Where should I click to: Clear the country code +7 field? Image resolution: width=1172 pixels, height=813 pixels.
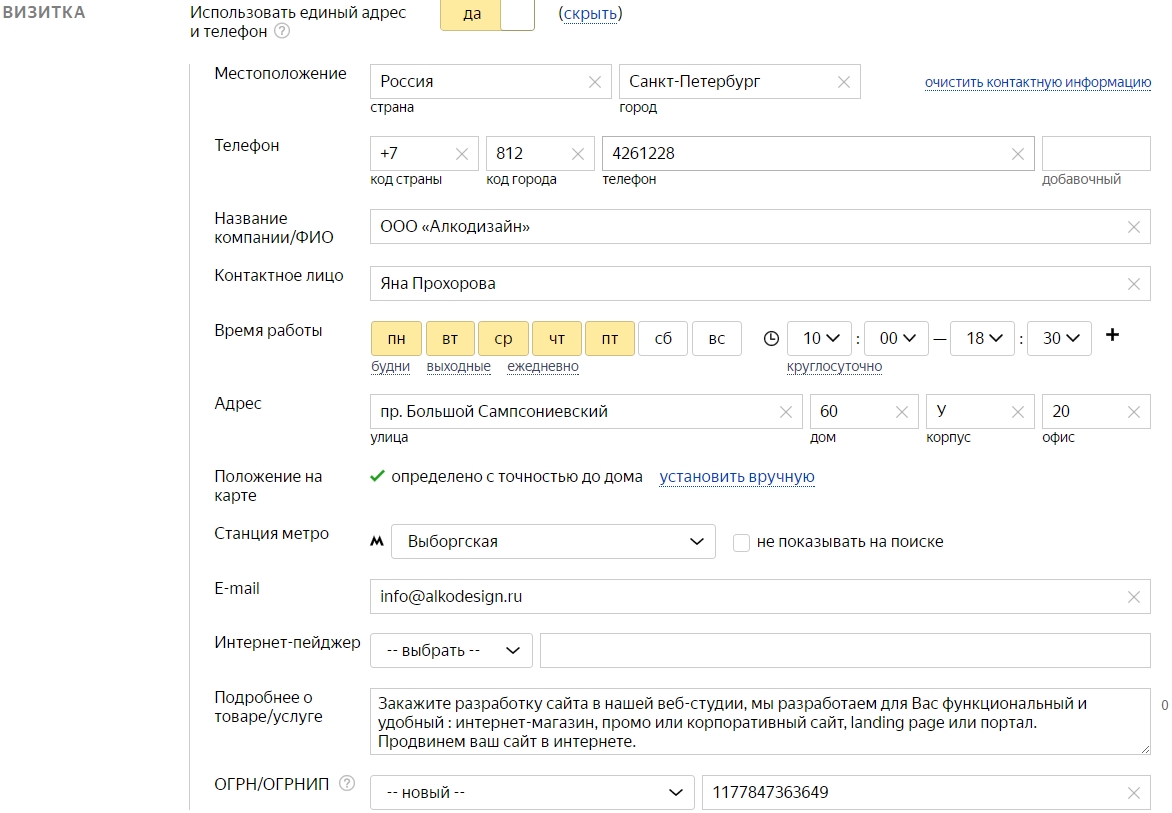pos(462,154)
